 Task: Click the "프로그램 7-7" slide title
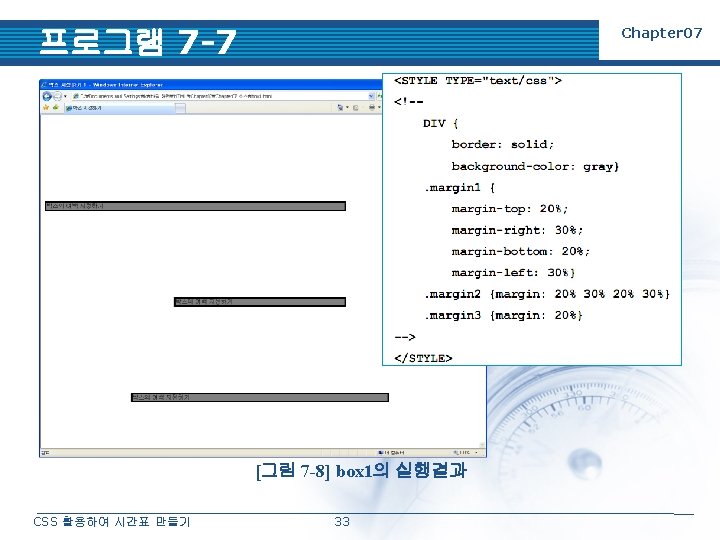coord(137,41)
